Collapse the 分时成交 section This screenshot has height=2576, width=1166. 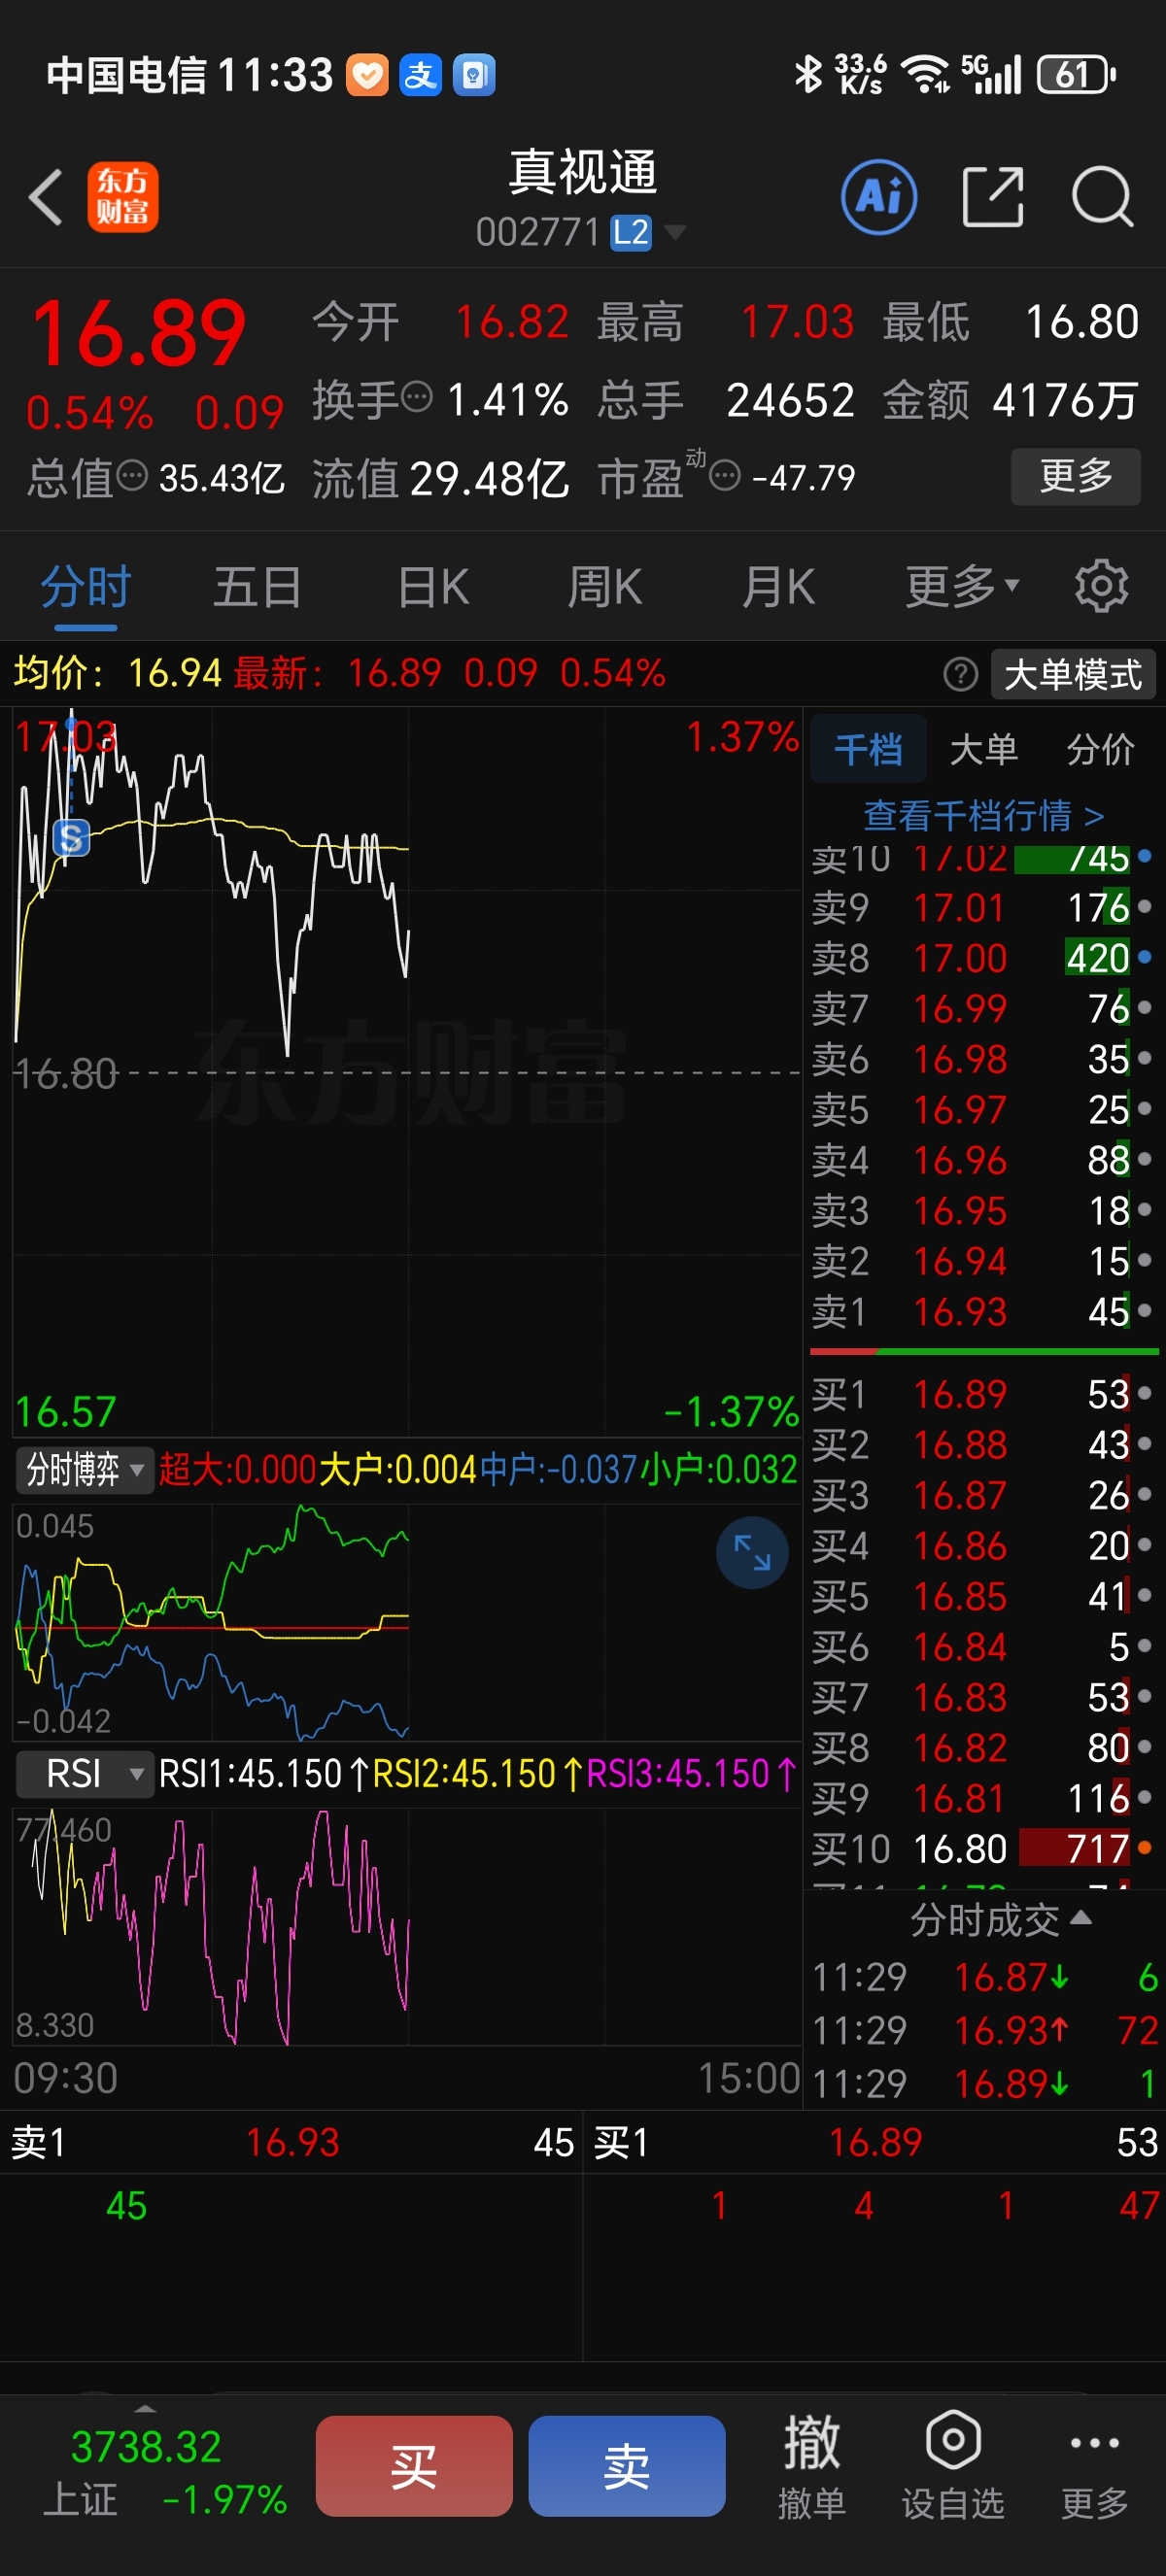coord(1000,1920)
